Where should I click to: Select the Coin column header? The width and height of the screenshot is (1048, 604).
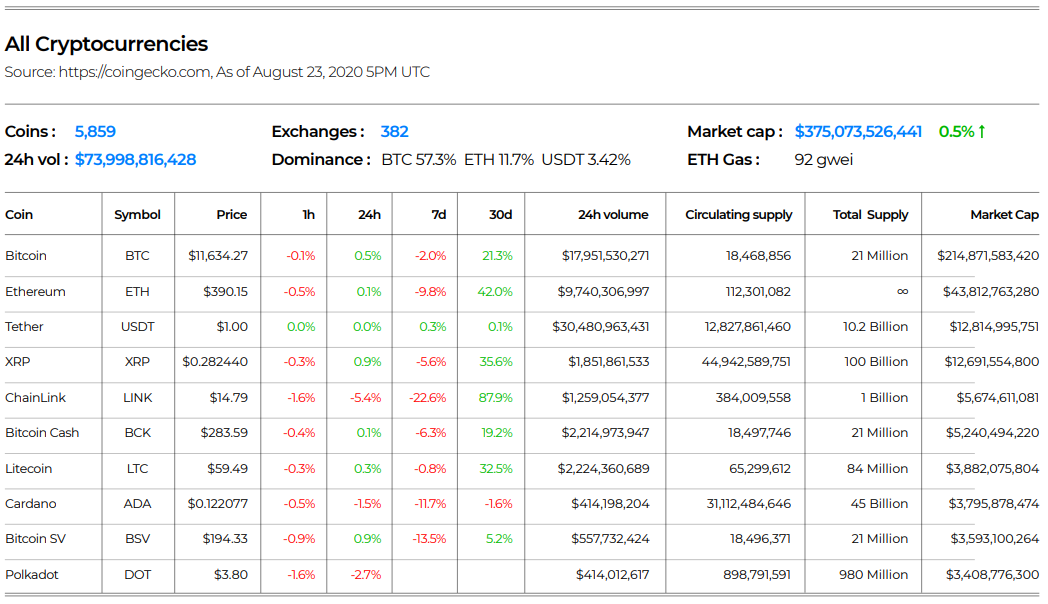point(19,214)
